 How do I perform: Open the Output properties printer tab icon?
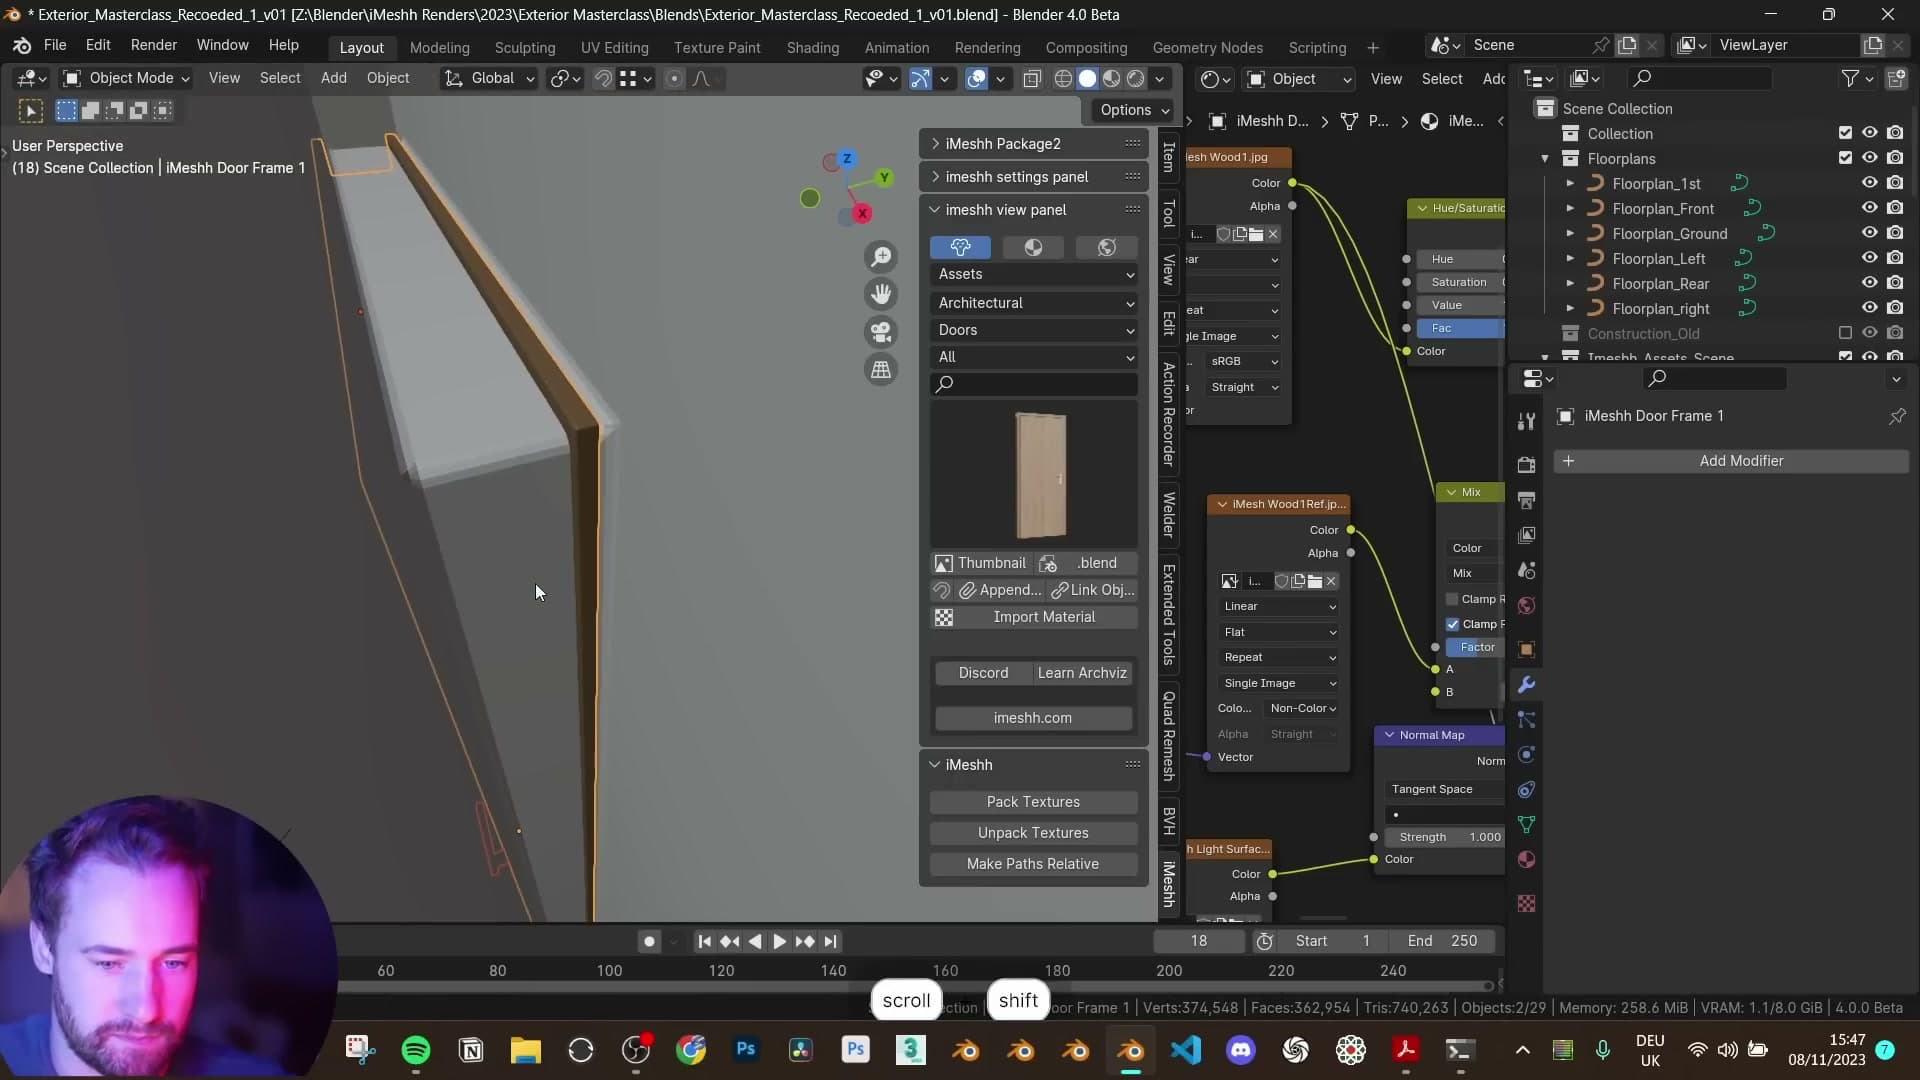point(1526,500)
